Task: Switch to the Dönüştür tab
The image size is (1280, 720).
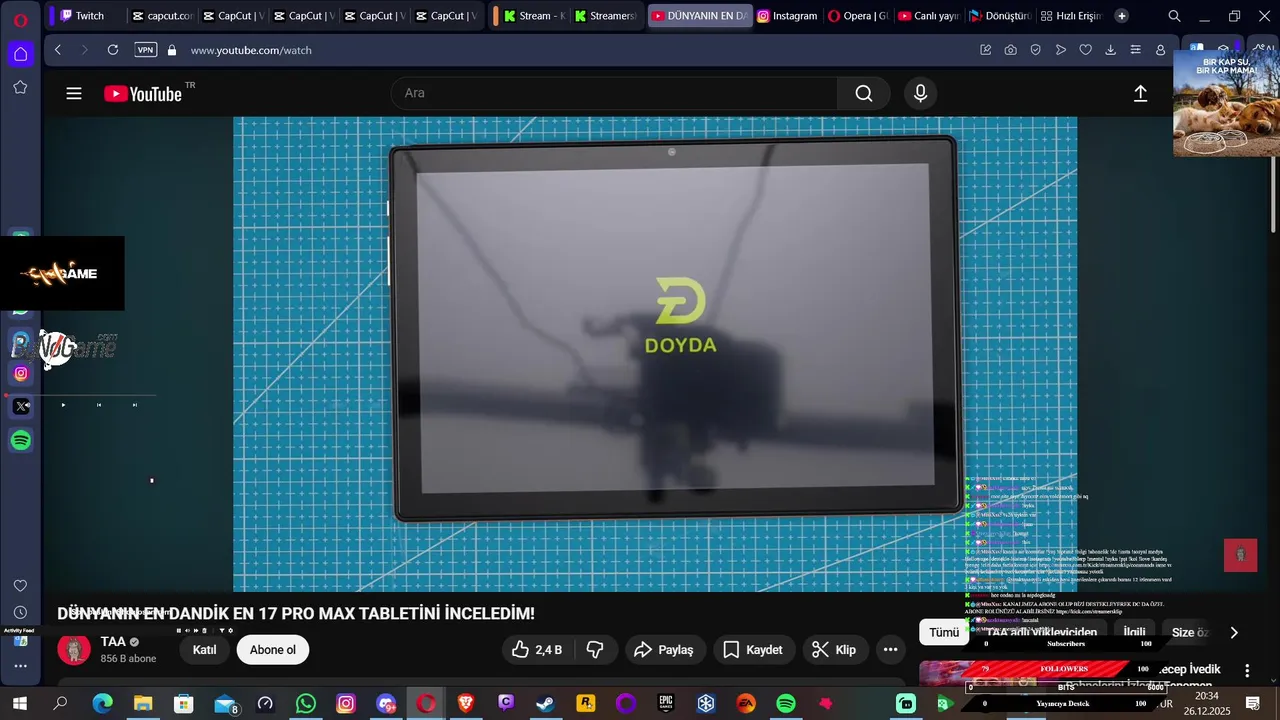Action: point(1000,16)
